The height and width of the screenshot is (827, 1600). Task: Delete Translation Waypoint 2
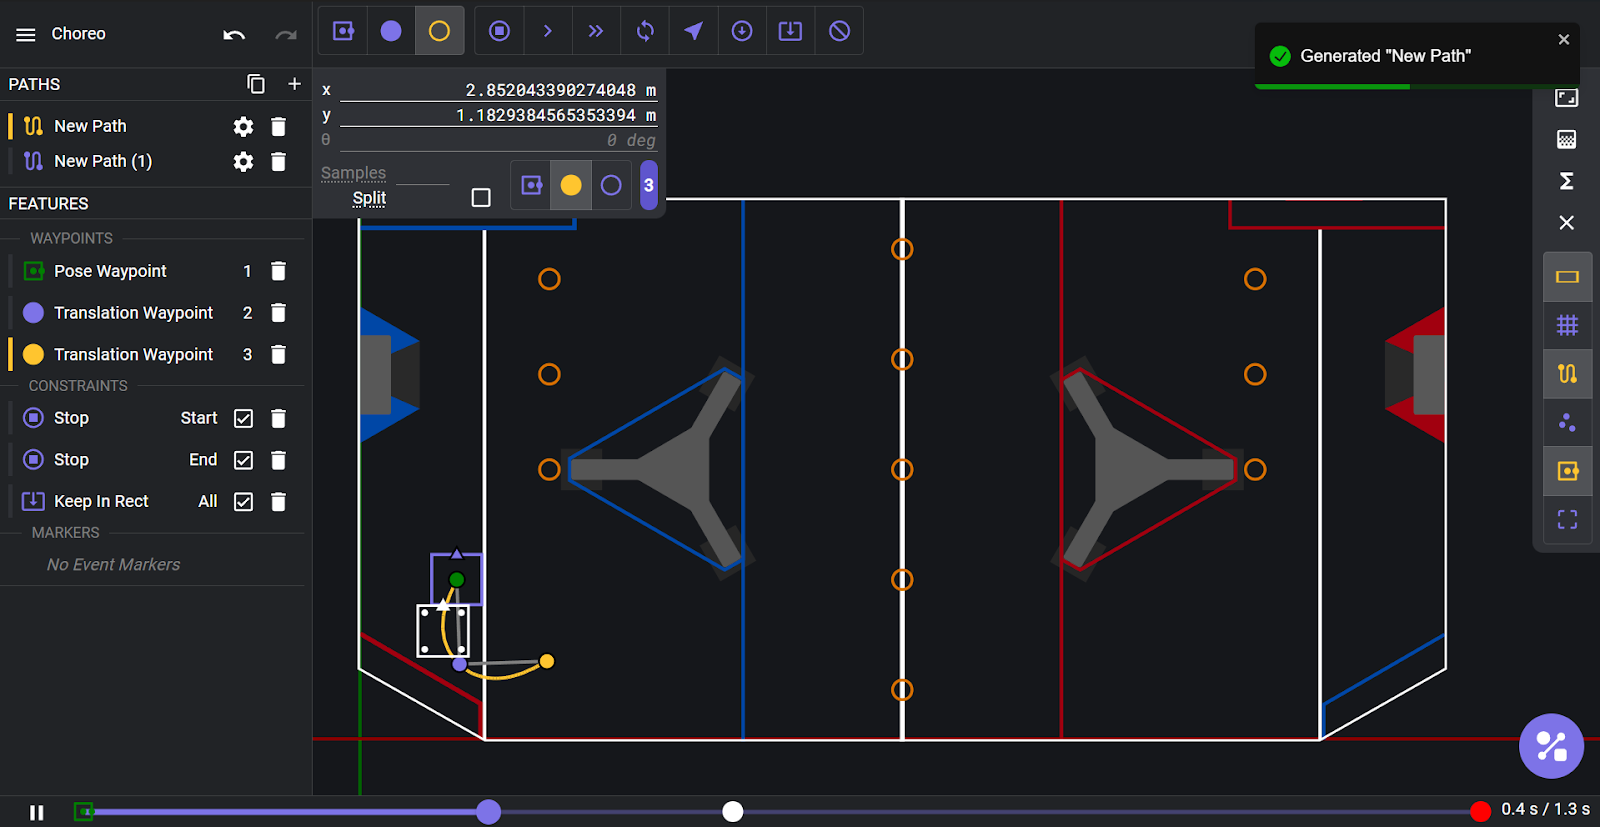279,313
